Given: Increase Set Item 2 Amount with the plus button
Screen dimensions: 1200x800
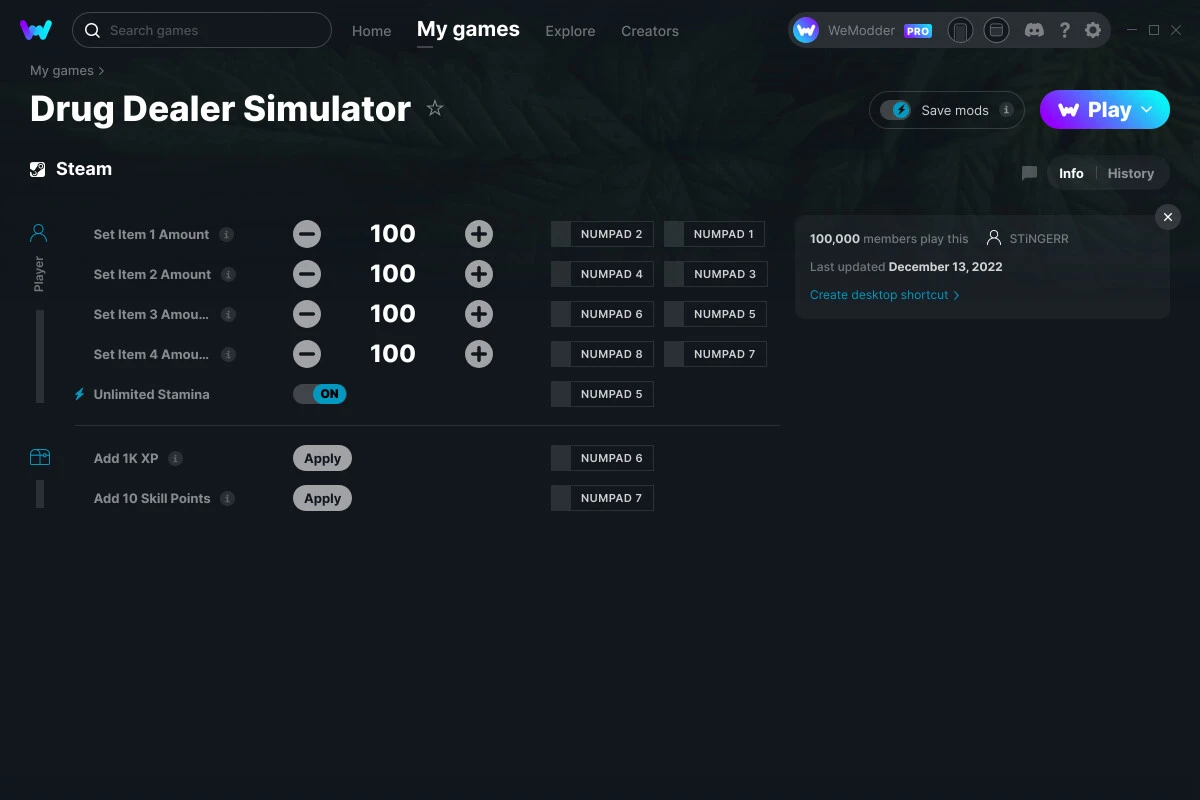Looking at the screenshot, I should [478, 273].
